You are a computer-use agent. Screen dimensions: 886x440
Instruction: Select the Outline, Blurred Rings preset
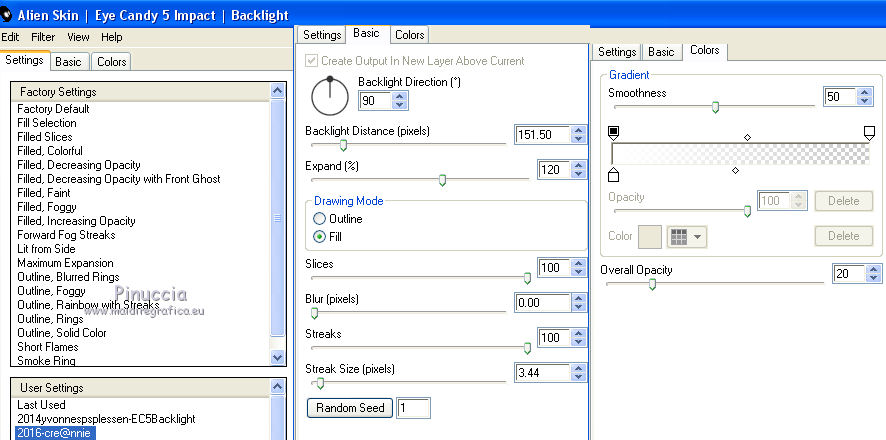click(68, 277)
